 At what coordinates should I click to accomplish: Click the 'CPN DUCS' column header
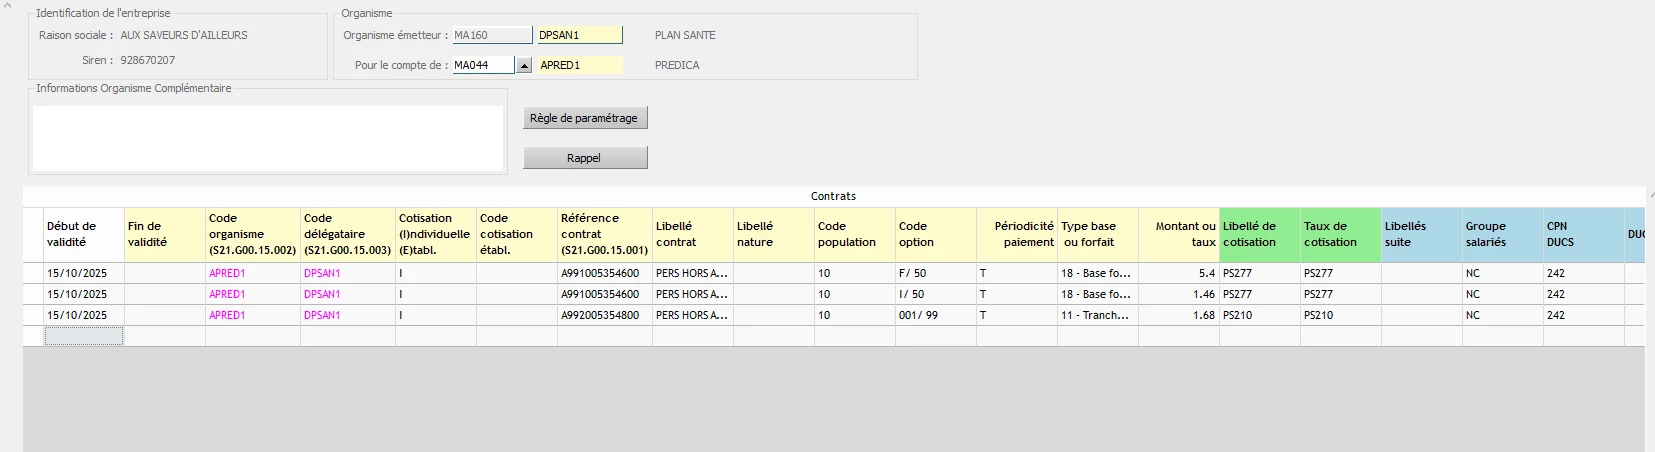point(1584,235)
